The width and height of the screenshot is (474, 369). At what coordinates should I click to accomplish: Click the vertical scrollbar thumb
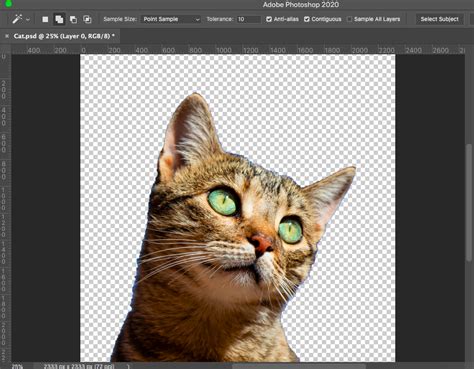click(469, 202)
